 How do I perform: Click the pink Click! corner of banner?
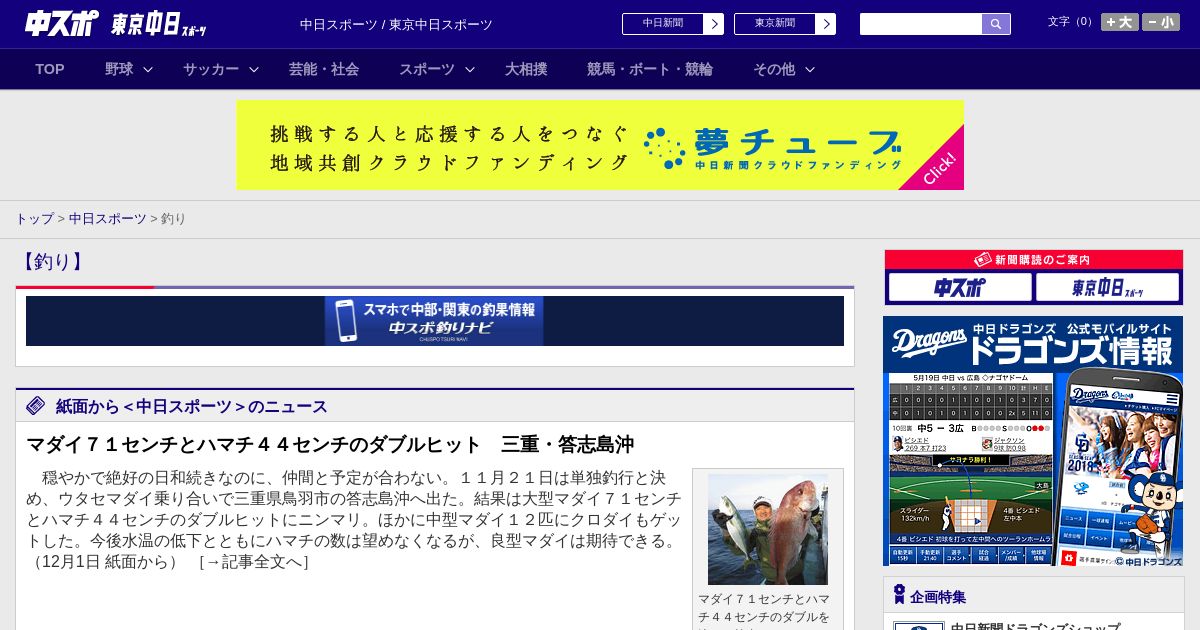coord(940,167)
